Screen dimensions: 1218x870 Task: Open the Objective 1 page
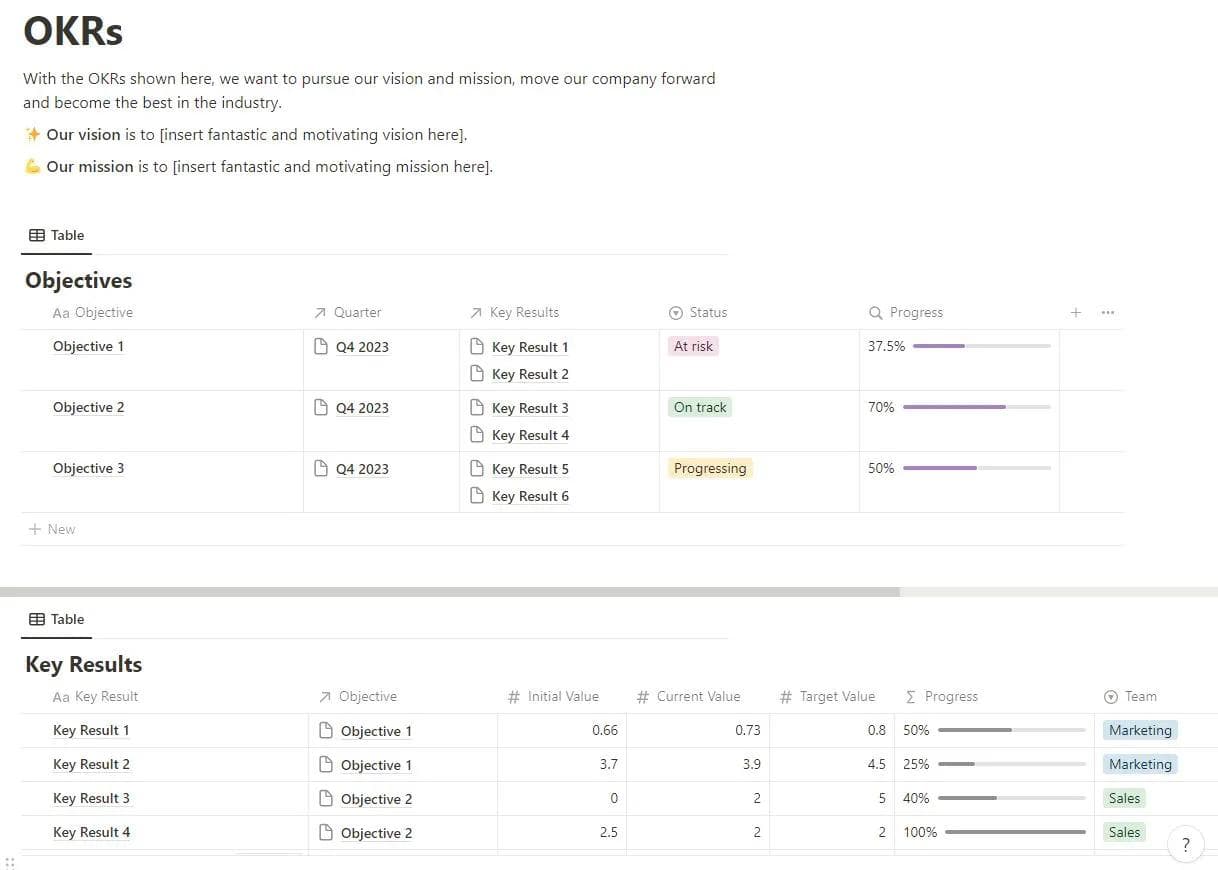[x=88, y=346]
